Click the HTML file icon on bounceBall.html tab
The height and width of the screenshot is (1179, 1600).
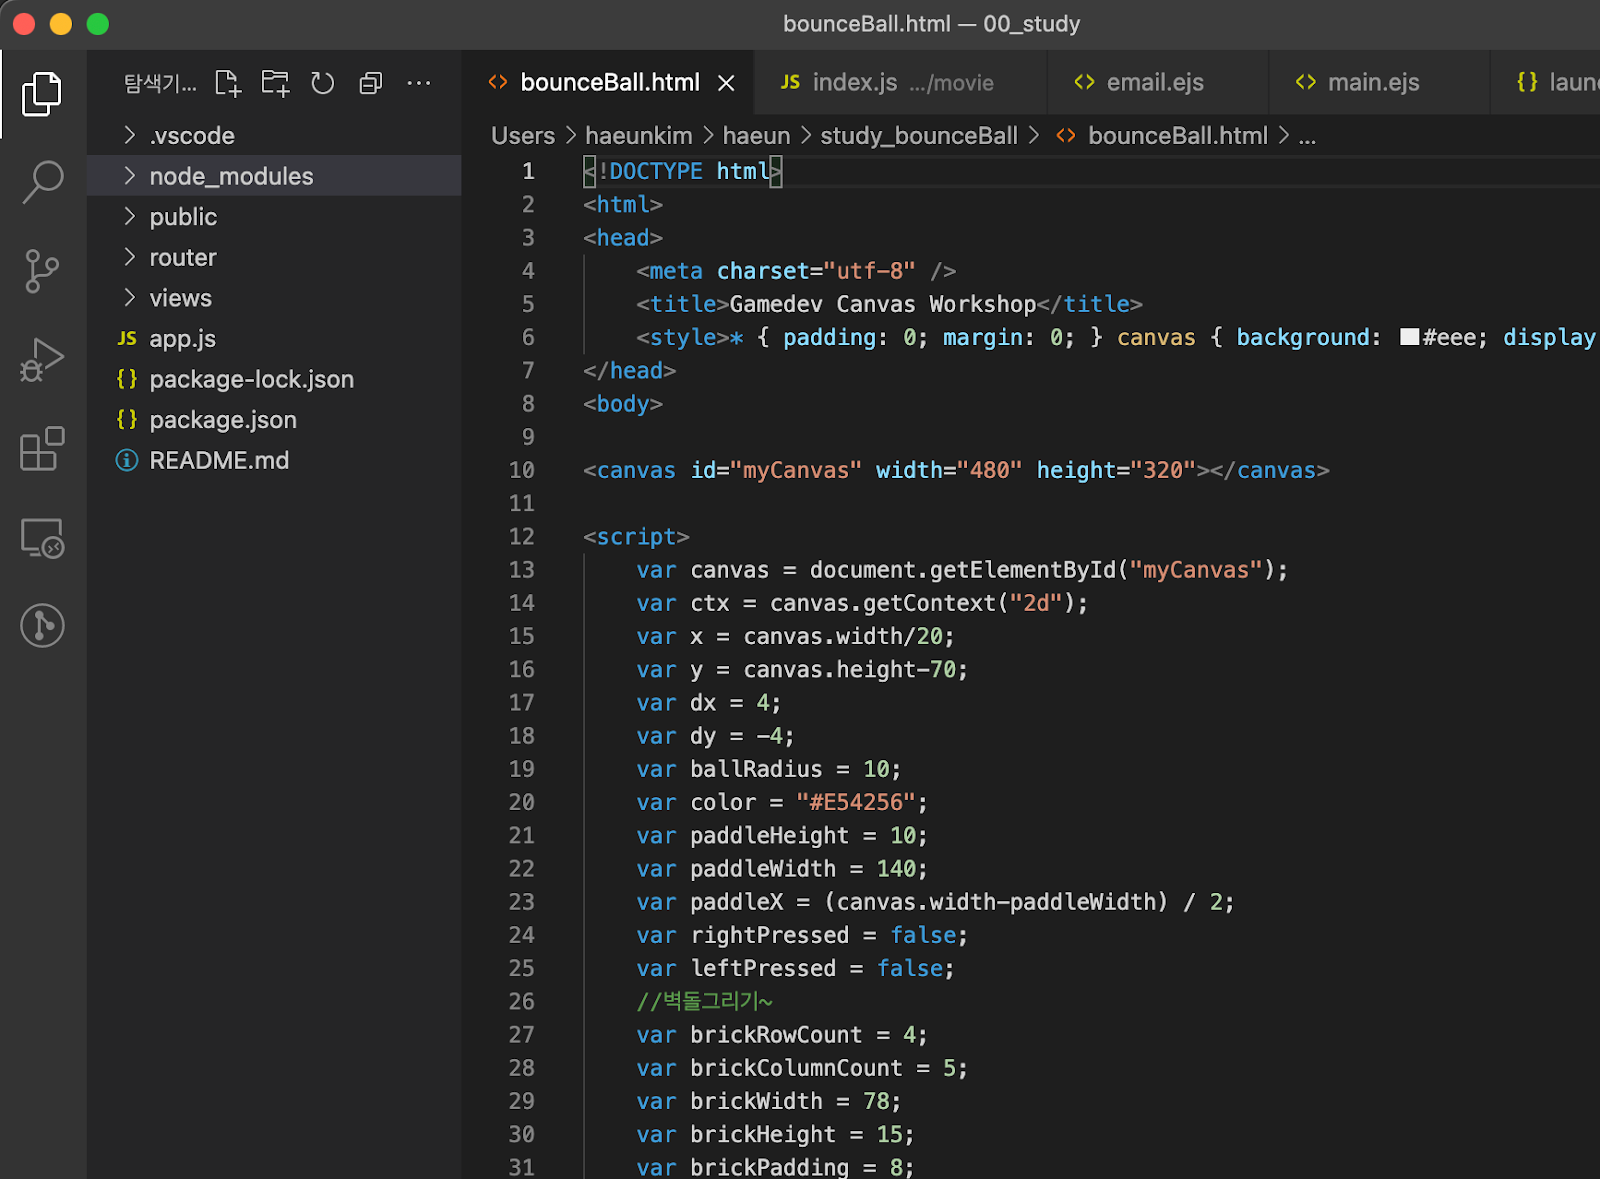tap(498, 82)
